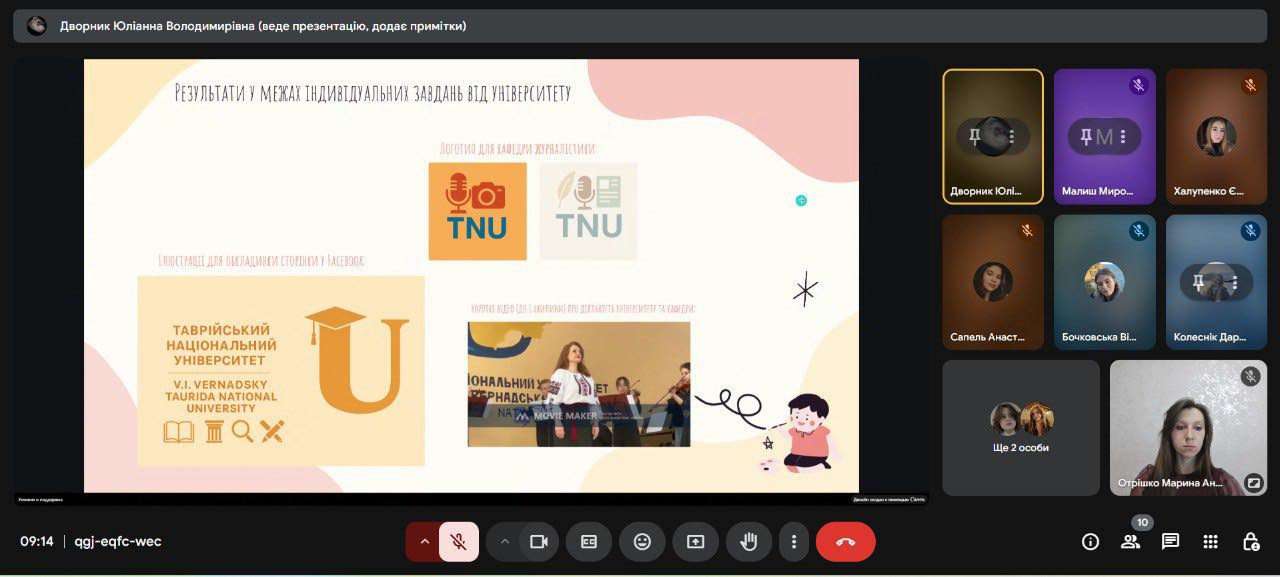Select Отрішко Марина's video tile
Viewport: 1280px width, 577px height.
(1188, 428)
